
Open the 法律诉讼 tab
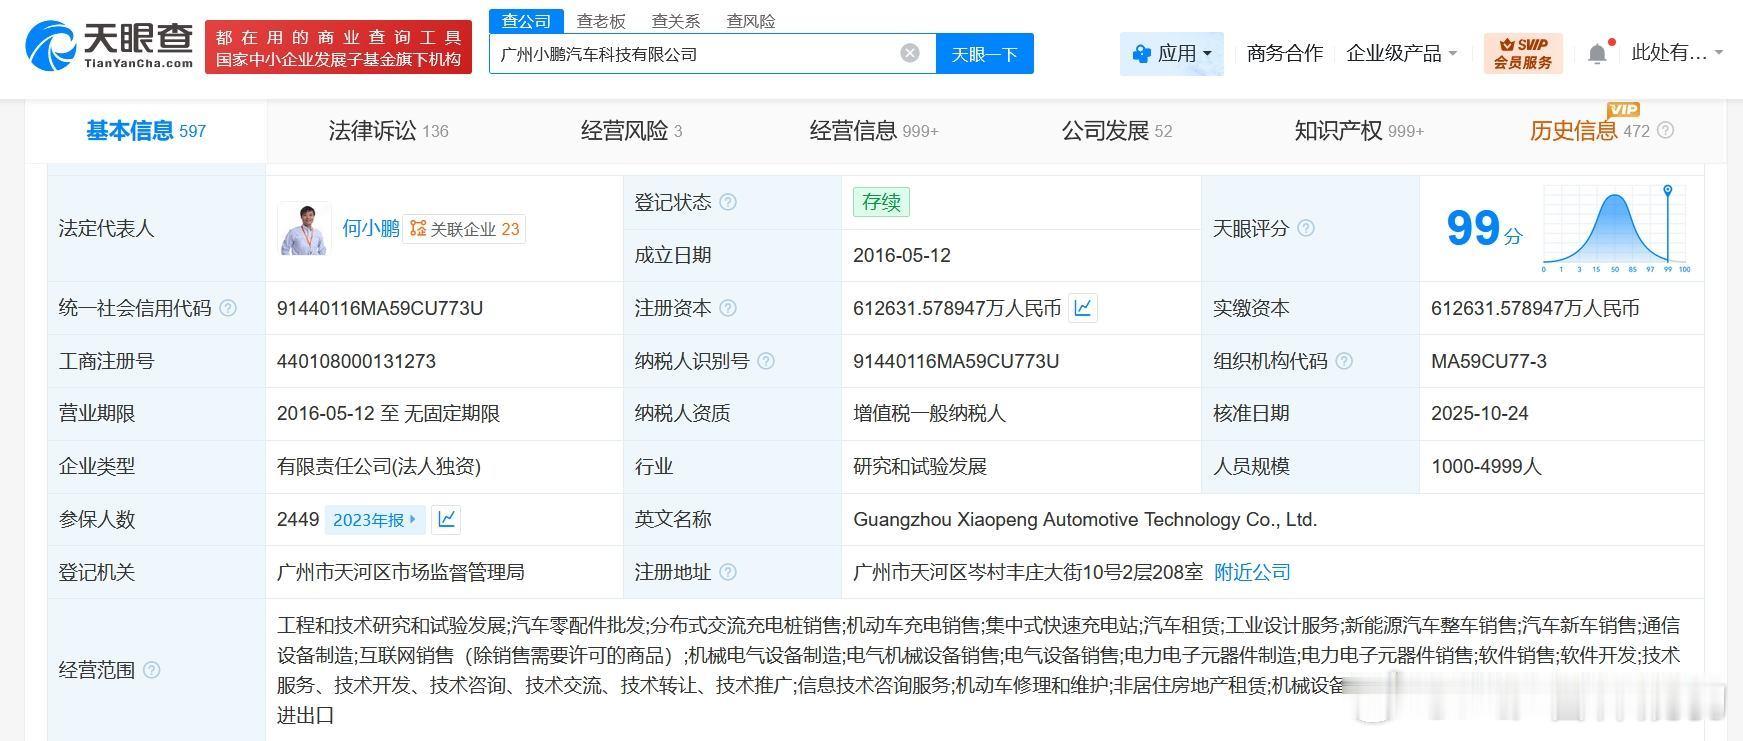pos(388,130)
